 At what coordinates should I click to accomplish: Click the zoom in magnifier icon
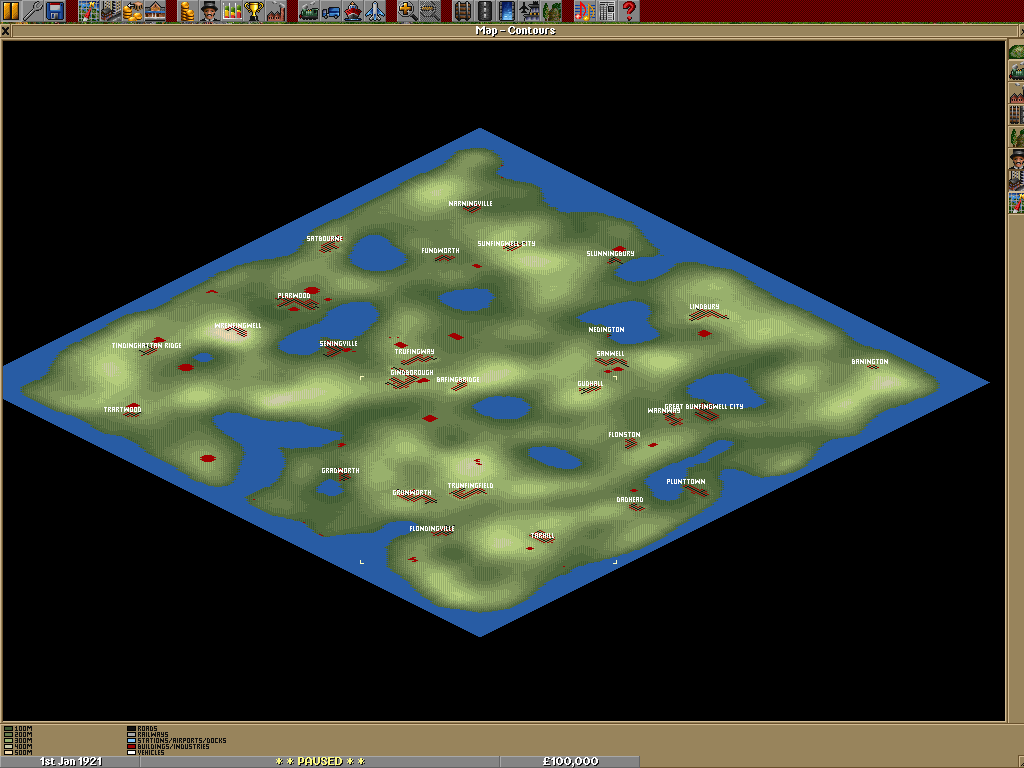click(408, 11)
